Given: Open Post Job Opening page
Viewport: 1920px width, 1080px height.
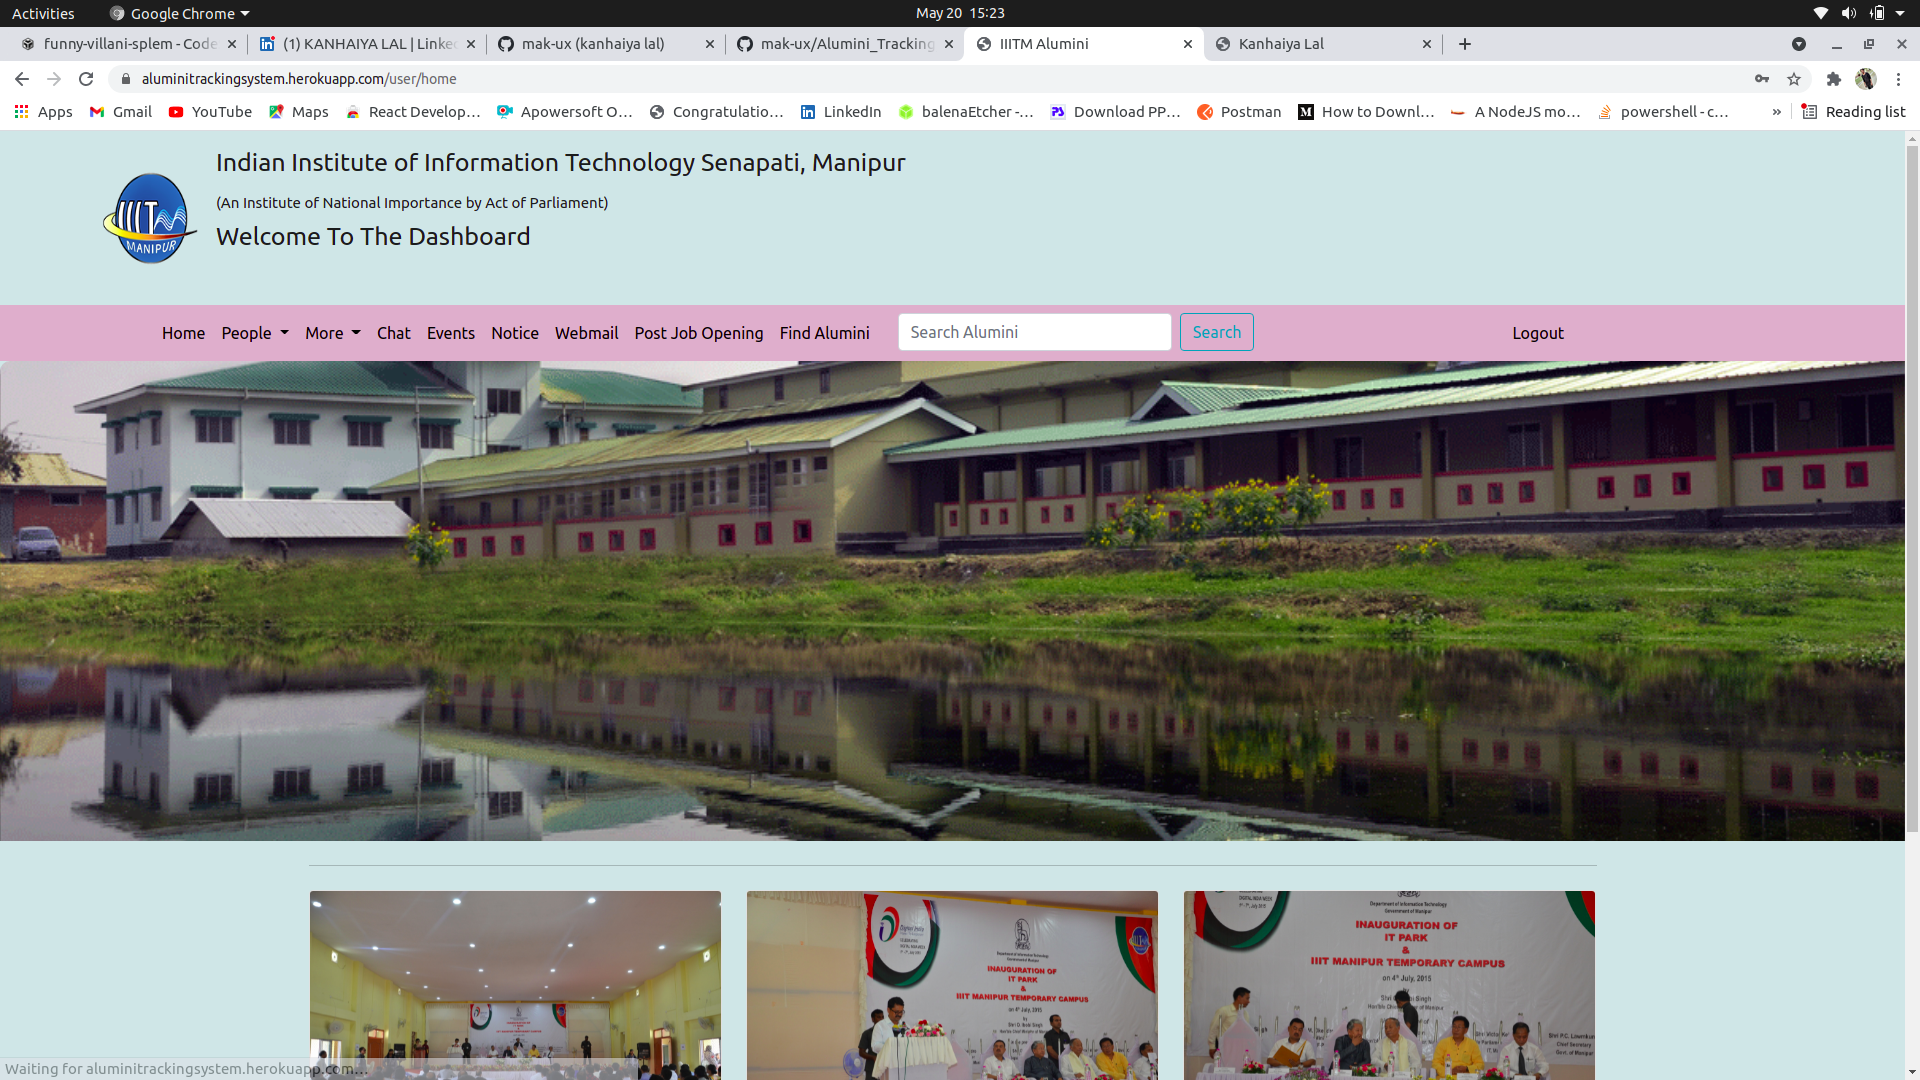Looking at the screenshot, I should click(698, 333).
